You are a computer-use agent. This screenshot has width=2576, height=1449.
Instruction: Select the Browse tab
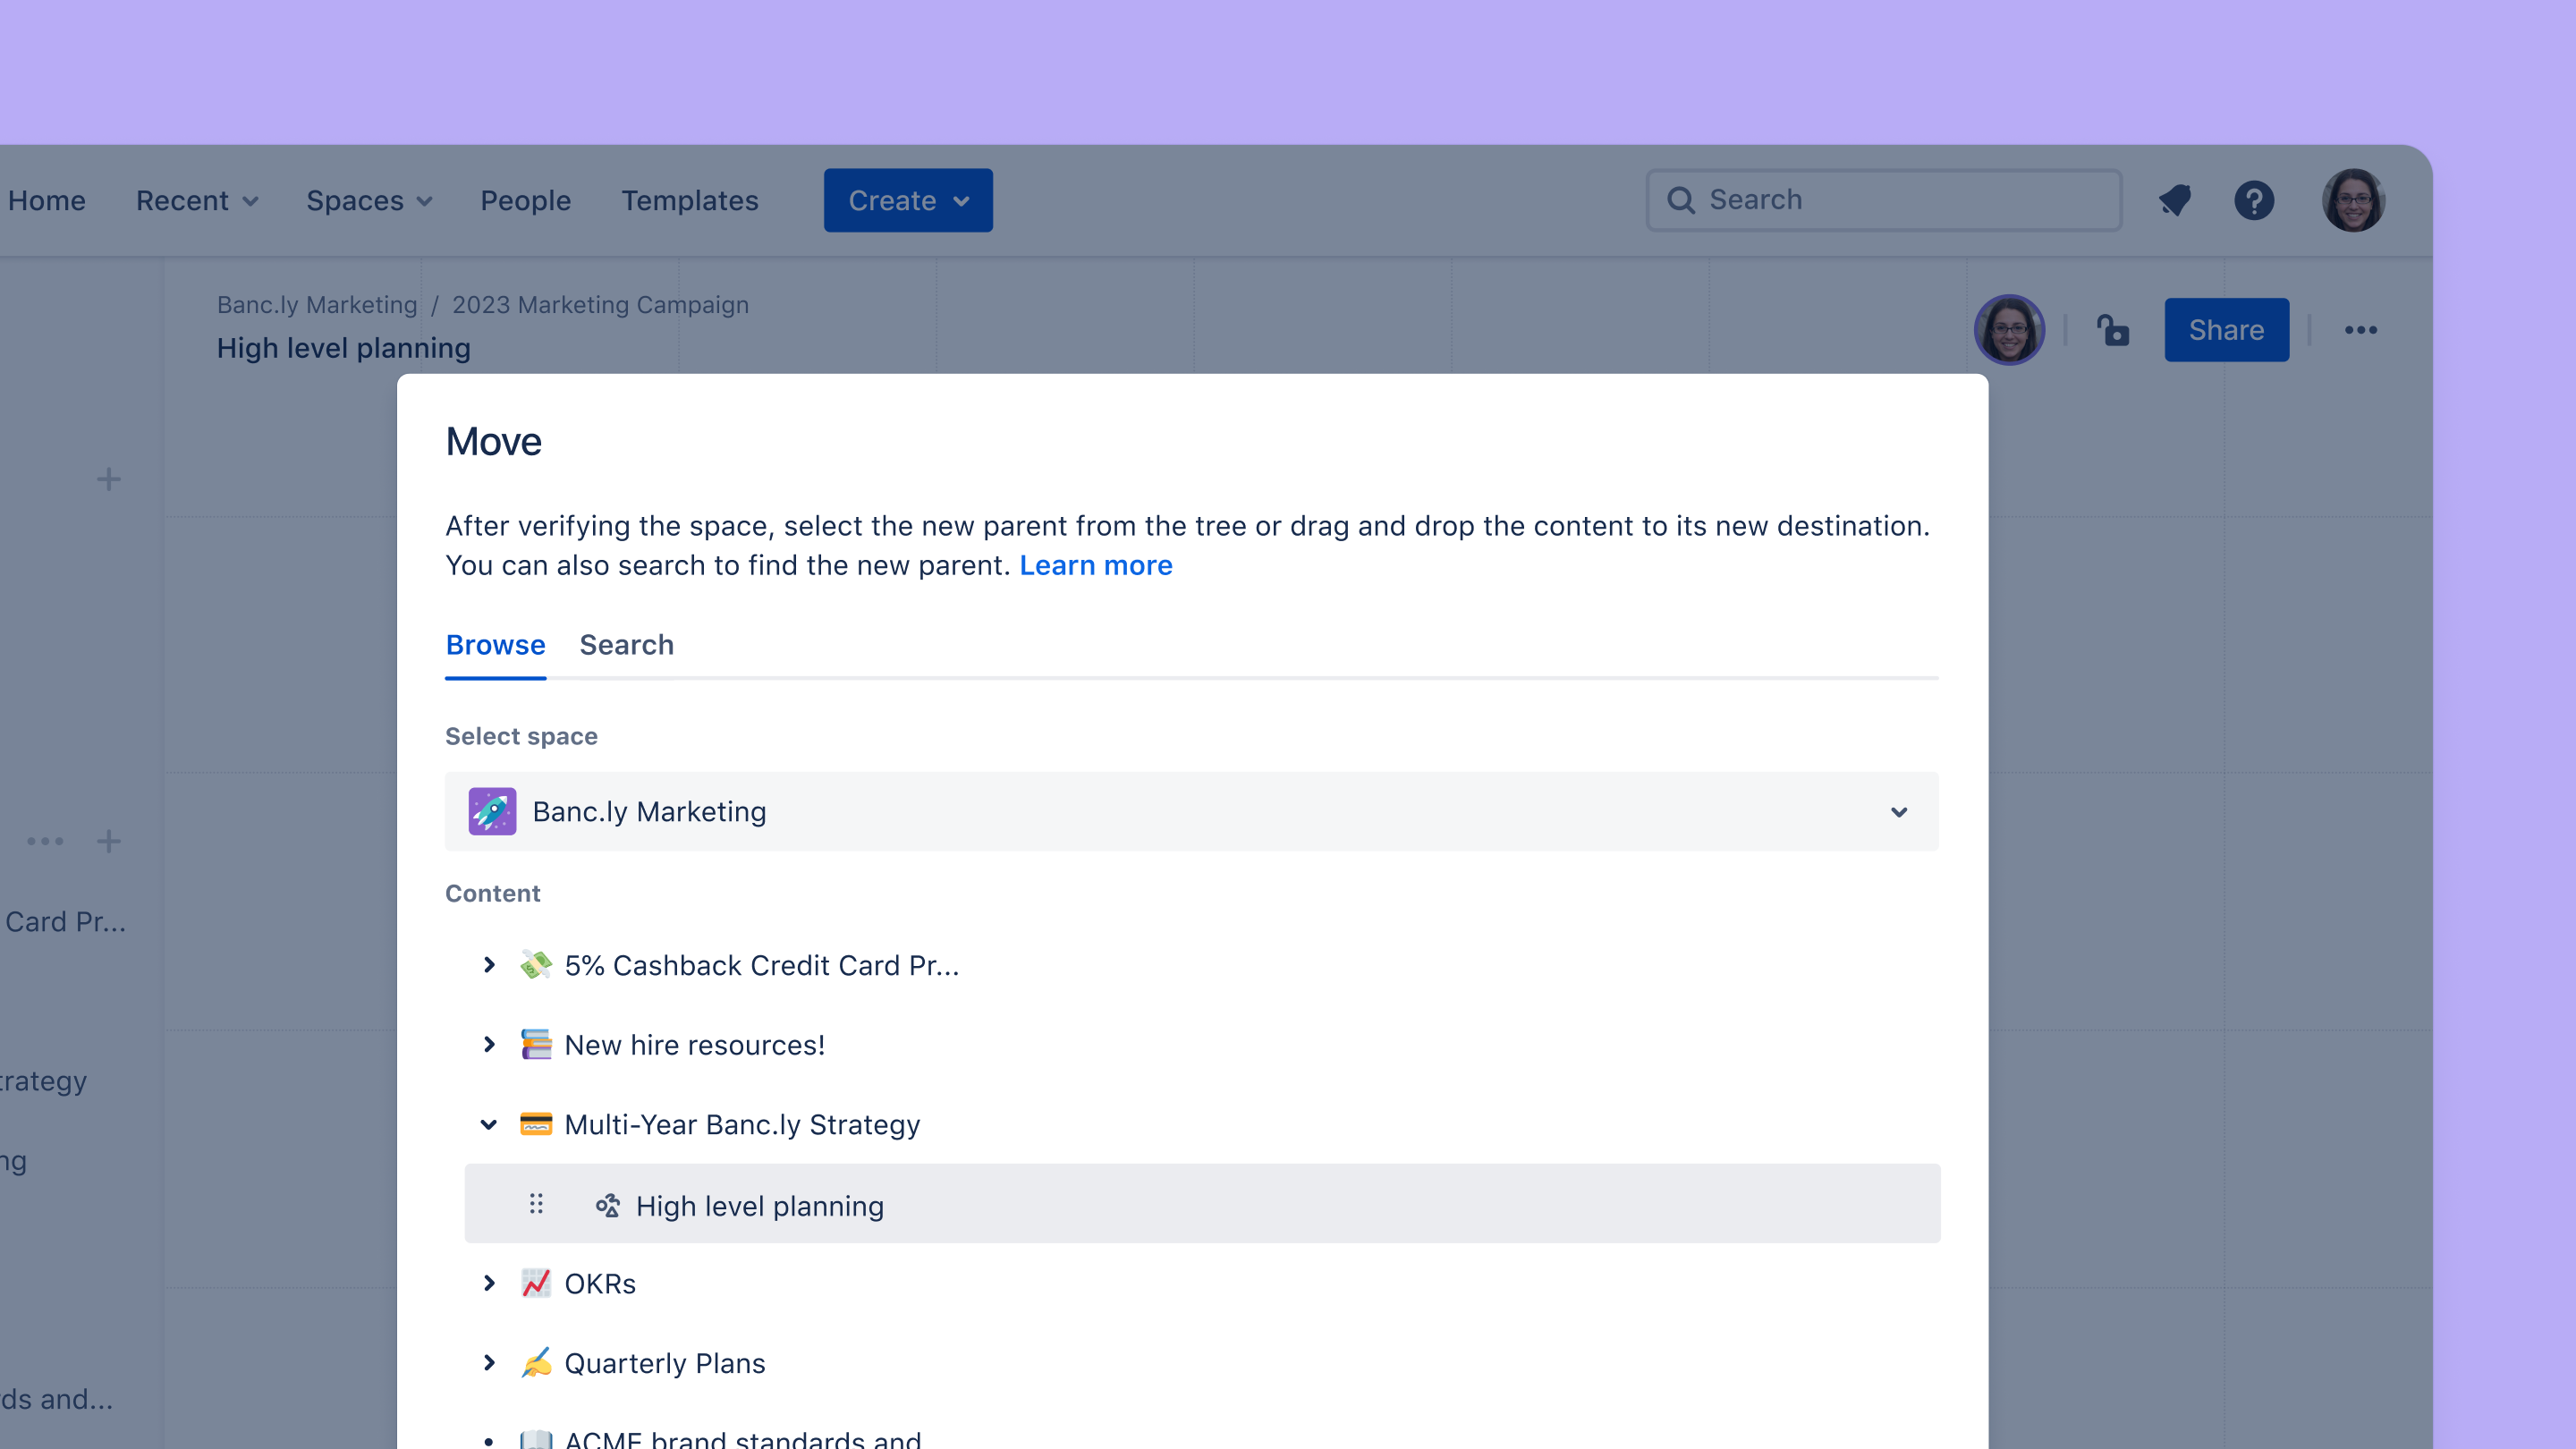[495, 645]
